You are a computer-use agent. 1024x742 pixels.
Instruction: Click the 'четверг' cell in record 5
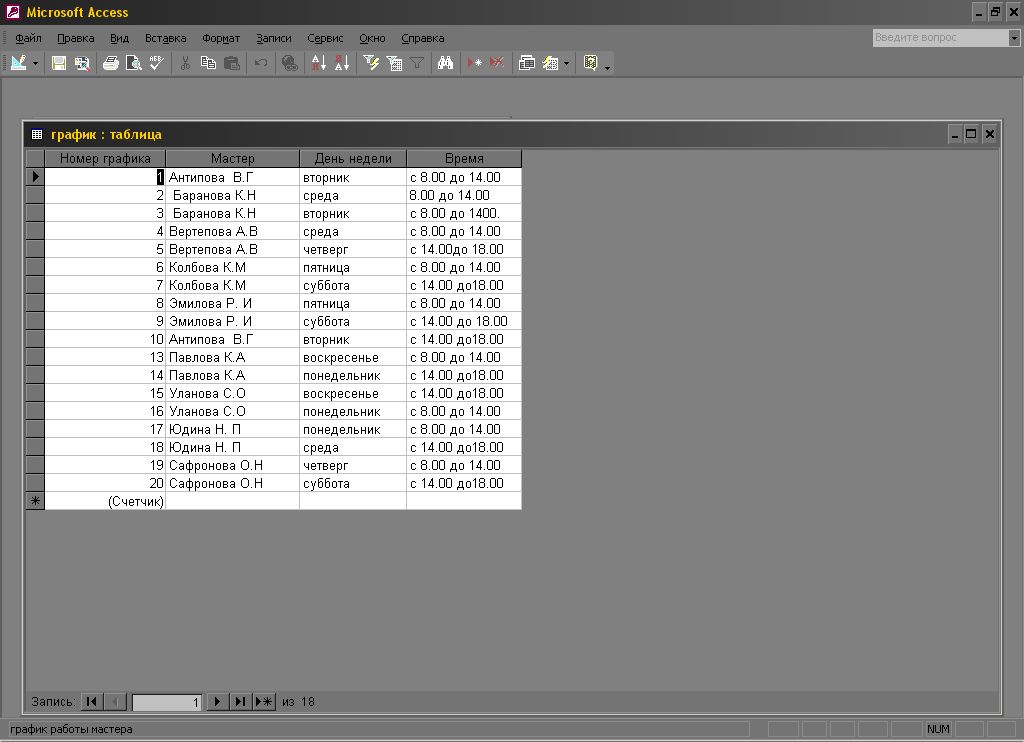[x=353, y=250]
